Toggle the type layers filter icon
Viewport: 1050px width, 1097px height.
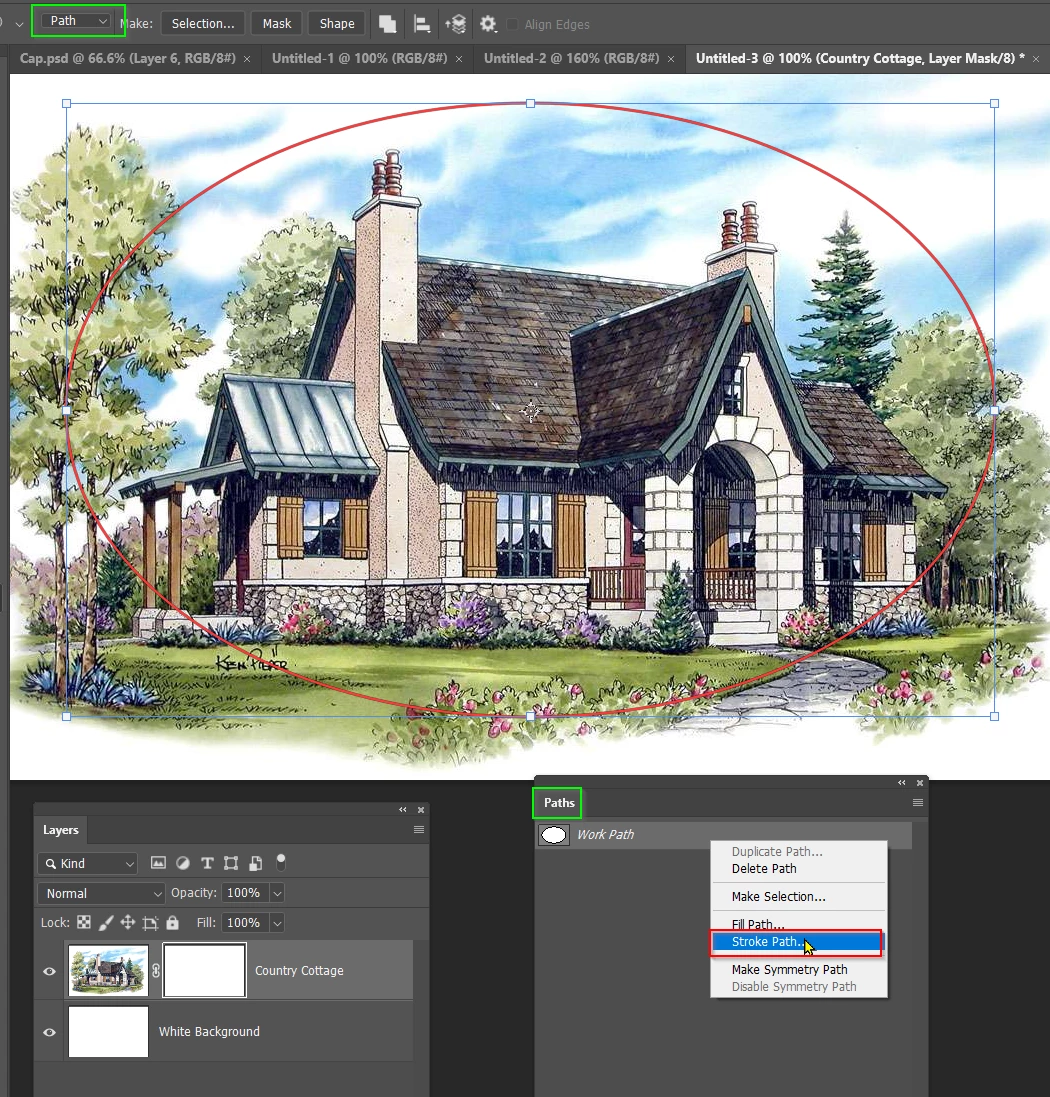[207, 863]
